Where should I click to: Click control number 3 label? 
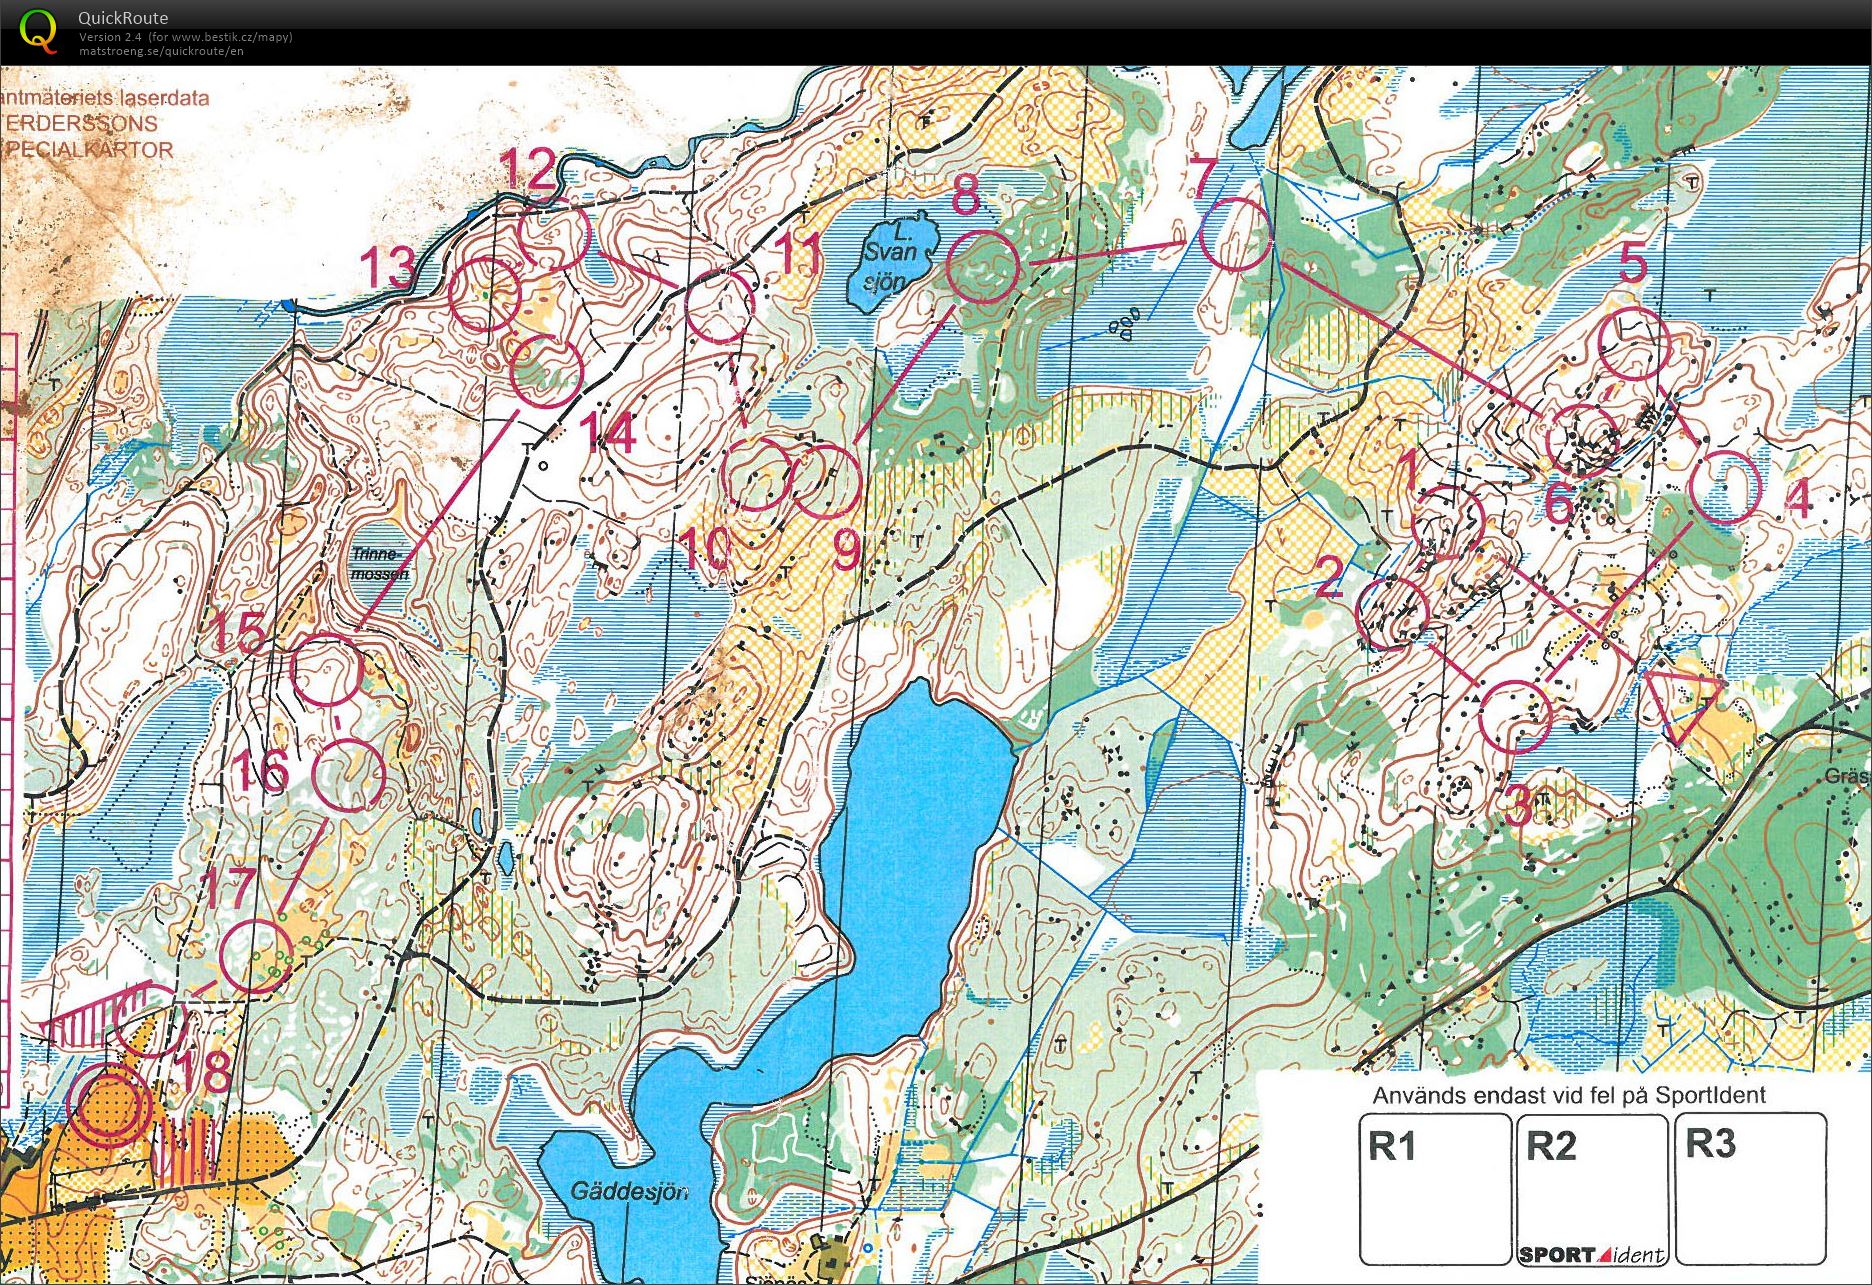(x=1518, y=804)
